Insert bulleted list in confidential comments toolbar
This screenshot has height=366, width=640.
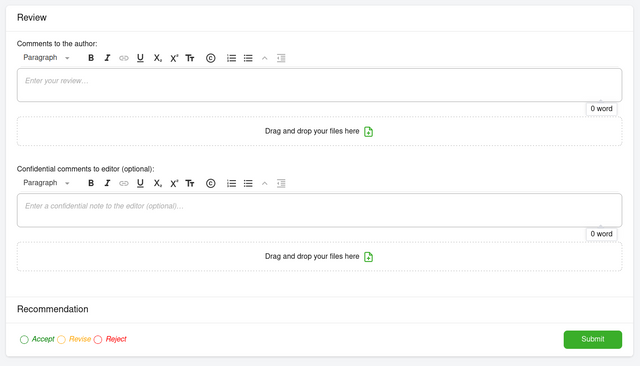(248, 184)
